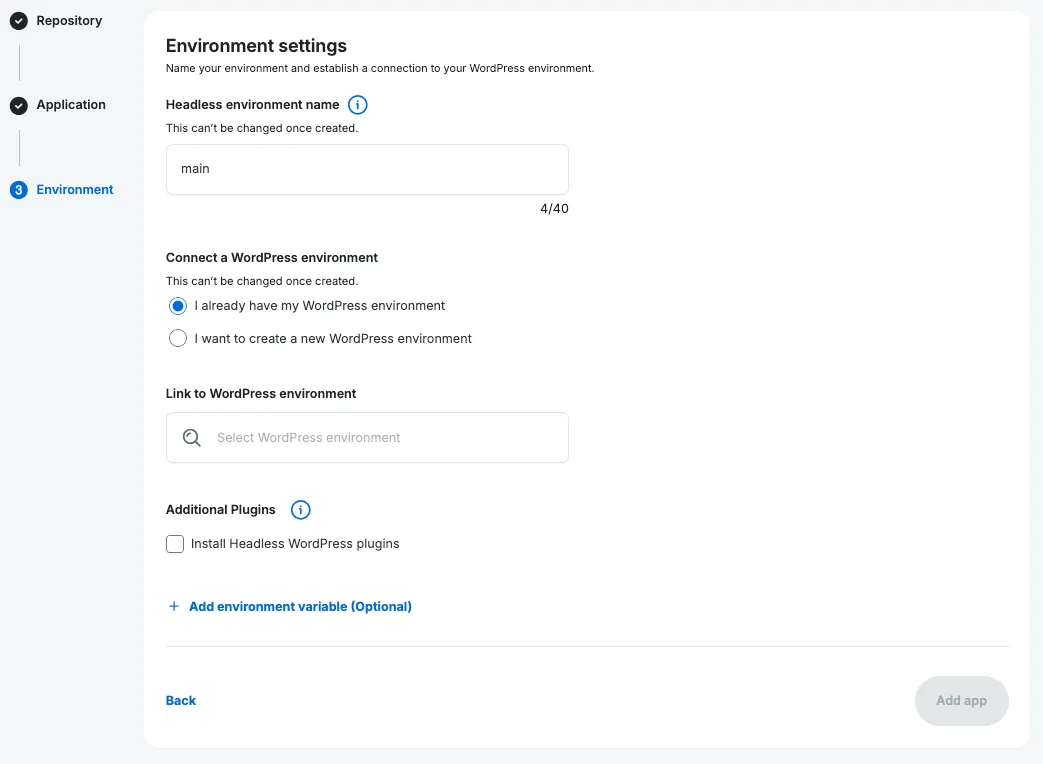The width and height of the screenshot is (1043, 764).
Task: Focus the Headless environment name input field
Action: point(367,169)
